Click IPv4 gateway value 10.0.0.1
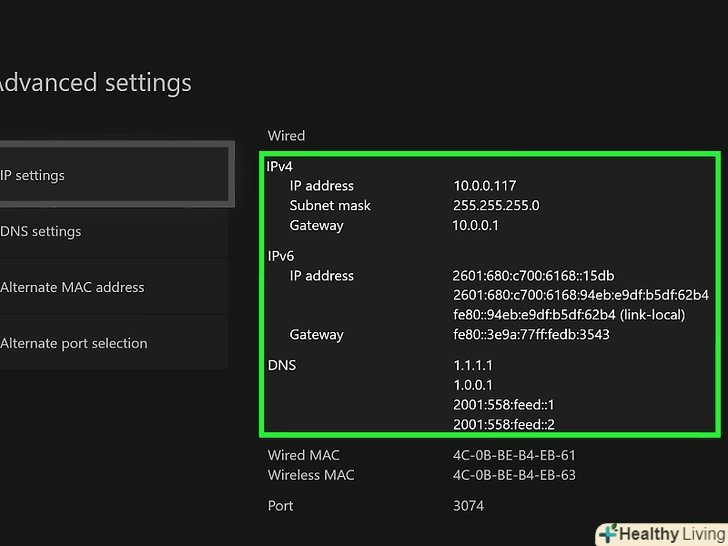 click(476, 226)
